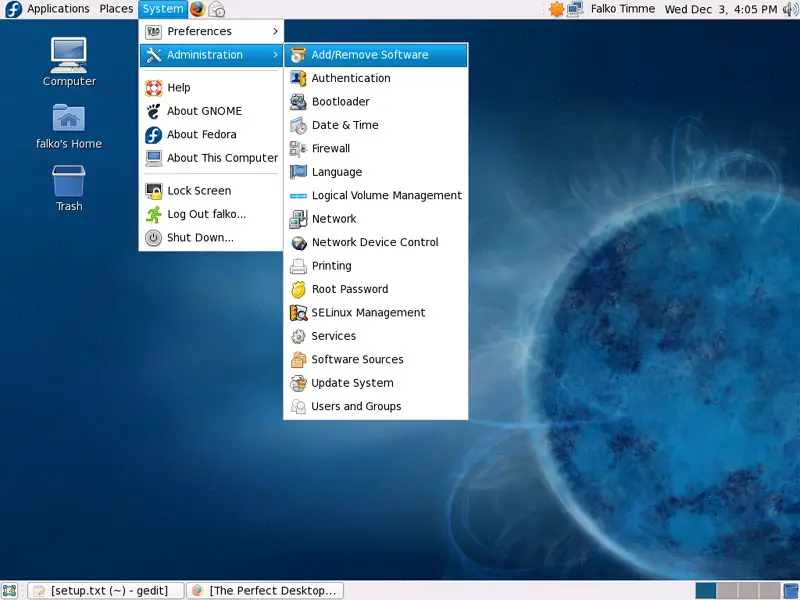Click the volume speaker icon
The width and height of the screenshot is (800, 600).
tap(790, 9)
